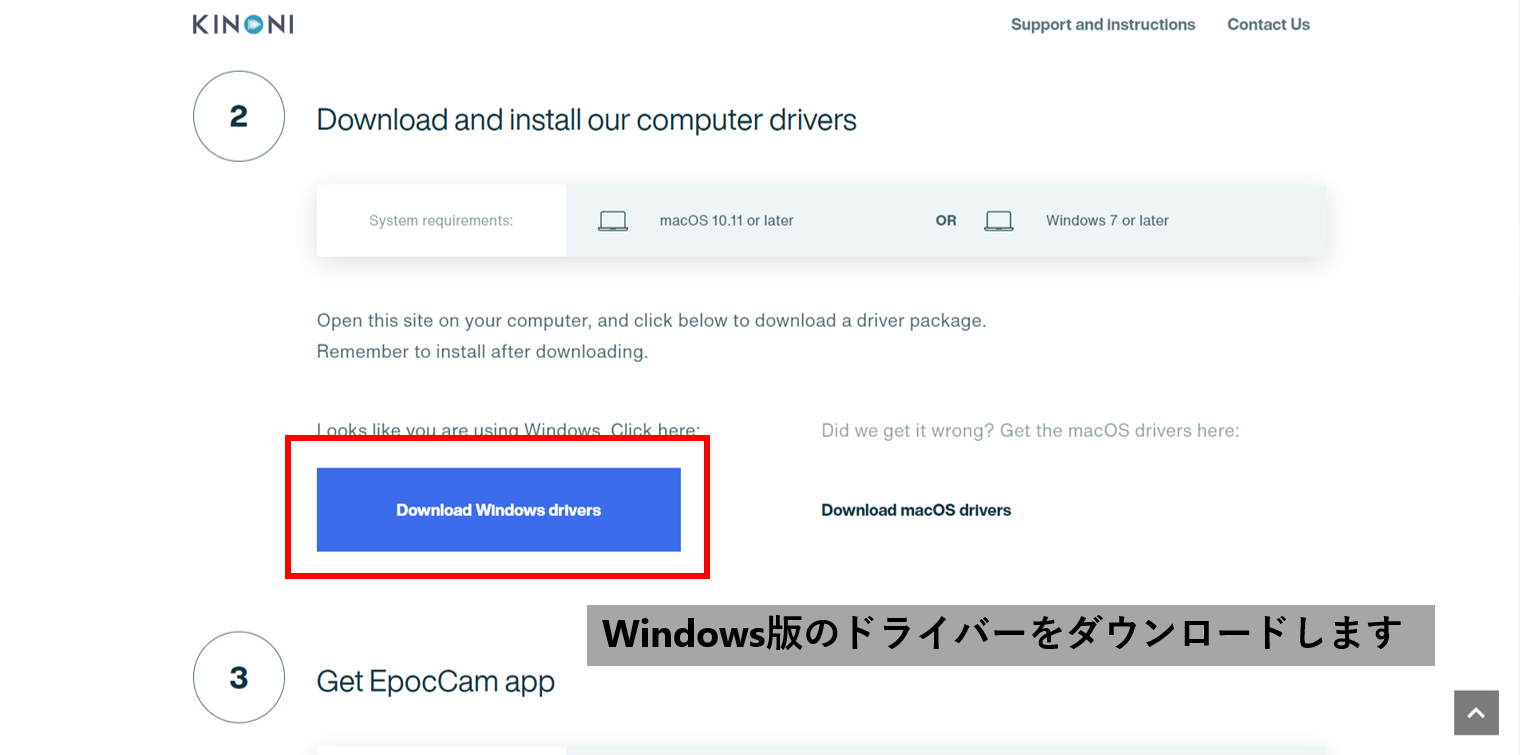The height and width of the screenshot is (755, 1520).
Task: Click the Download Windows drivers button
Action: click(x=498, y=510)
